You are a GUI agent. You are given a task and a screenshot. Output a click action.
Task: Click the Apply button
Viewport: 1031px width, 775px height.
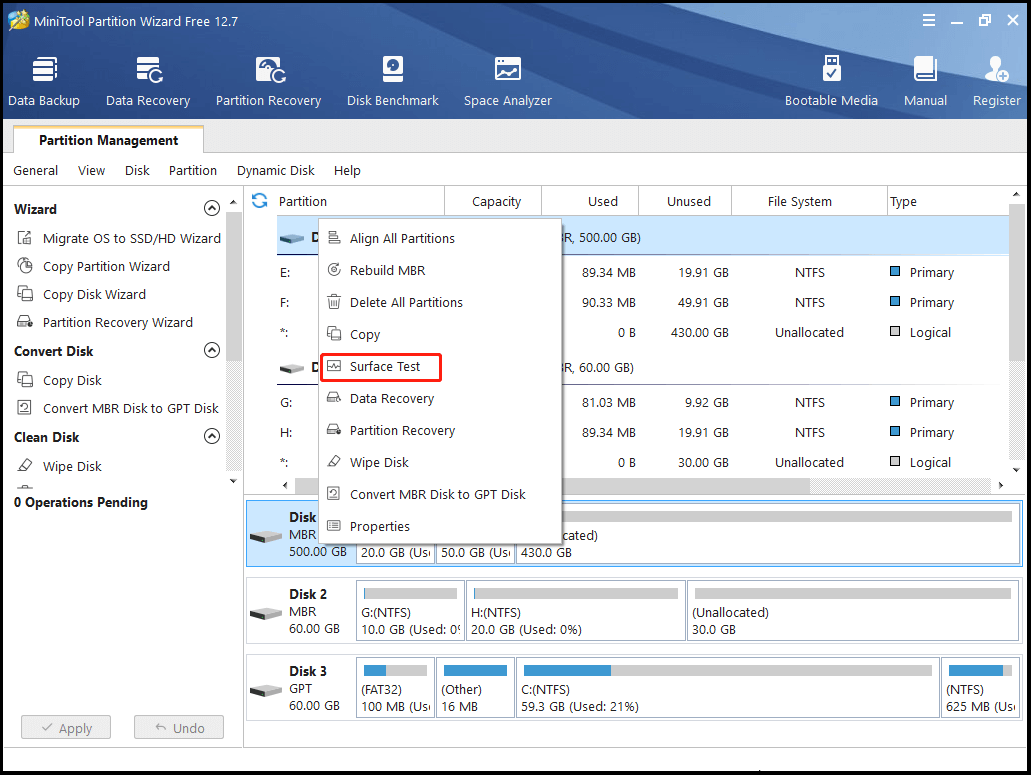pyautogui.click(x=66, y=728)
